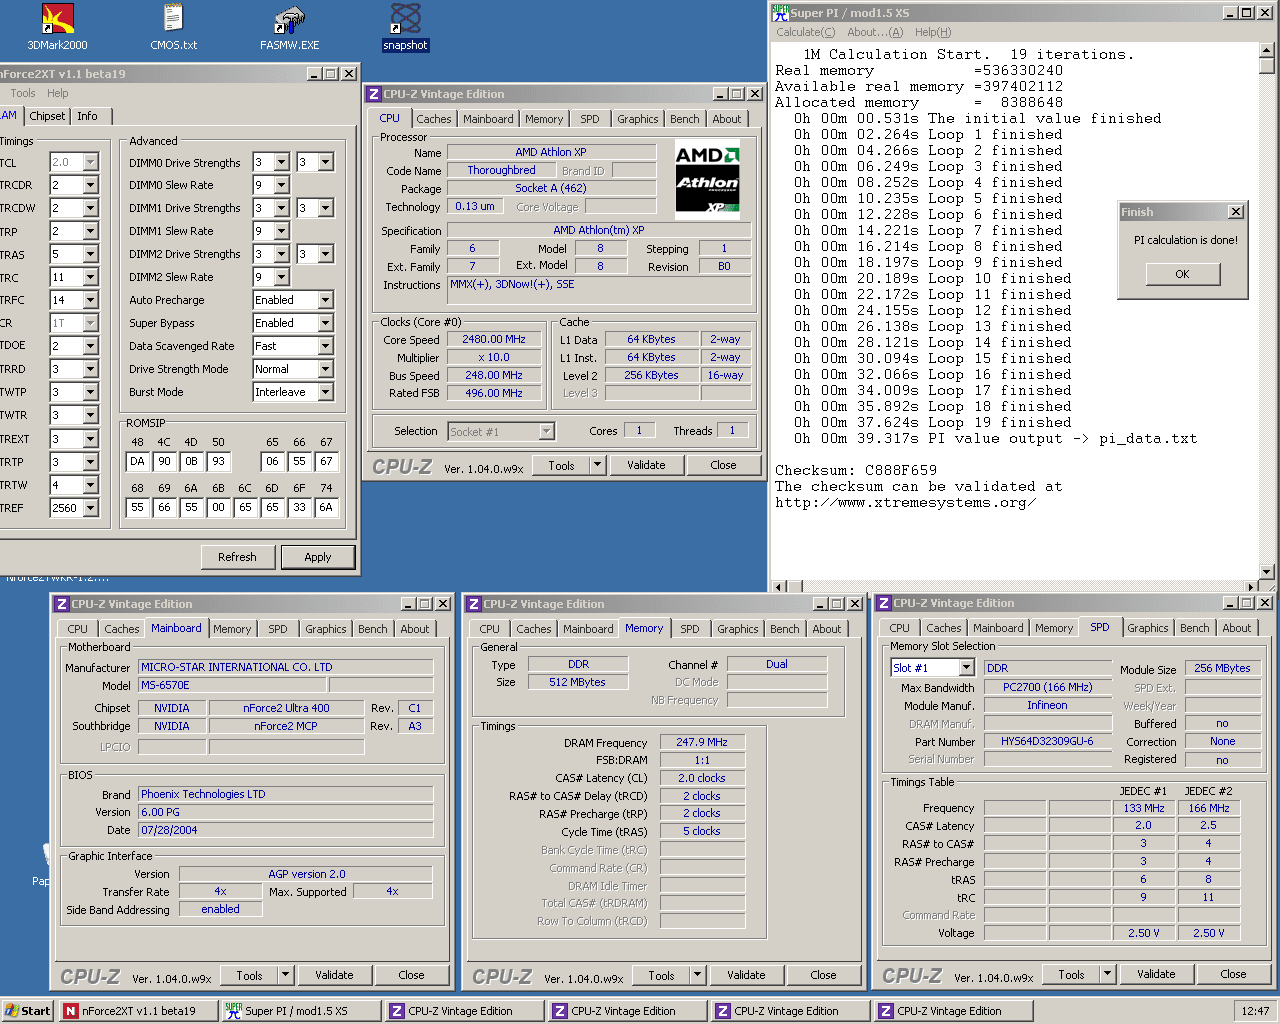Click Validate in the CPU-Z SPD window
This screenshot has height=1024, width=1280.
tap(1156, 974)
